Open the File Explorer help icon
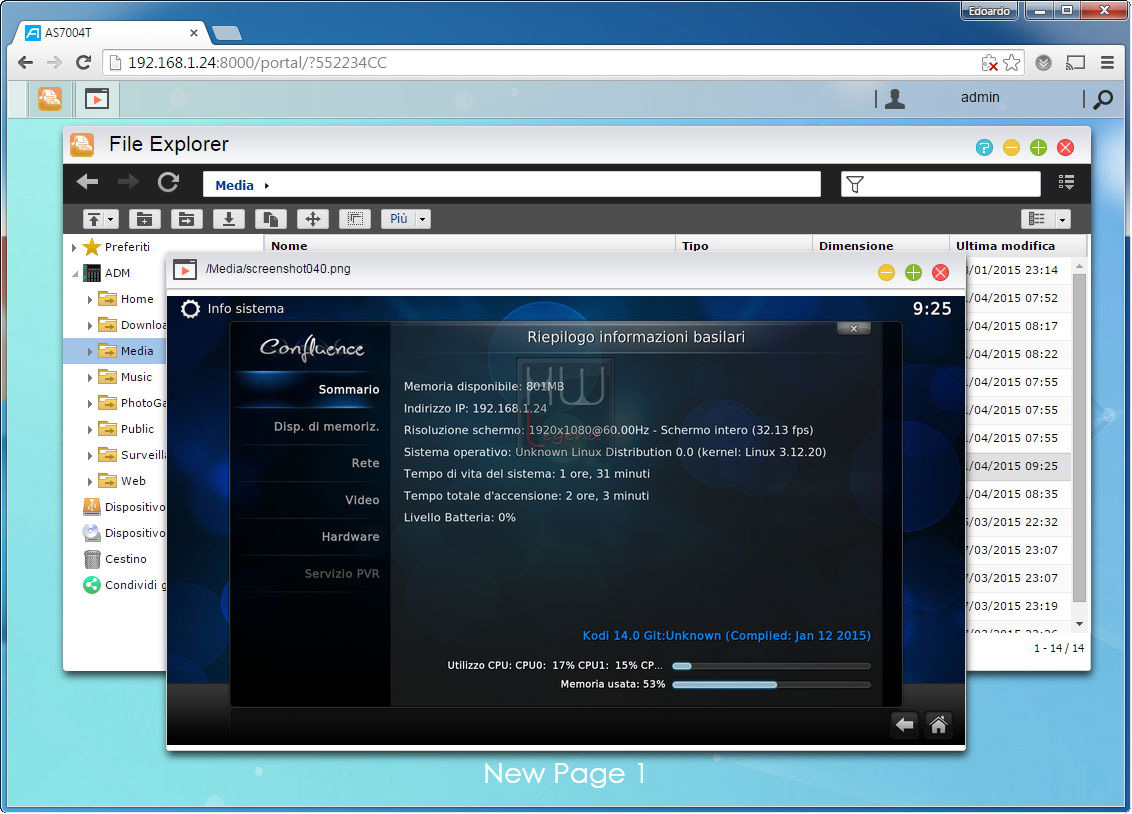This screenshot has width=1132, height=814. tap(984, 148)
